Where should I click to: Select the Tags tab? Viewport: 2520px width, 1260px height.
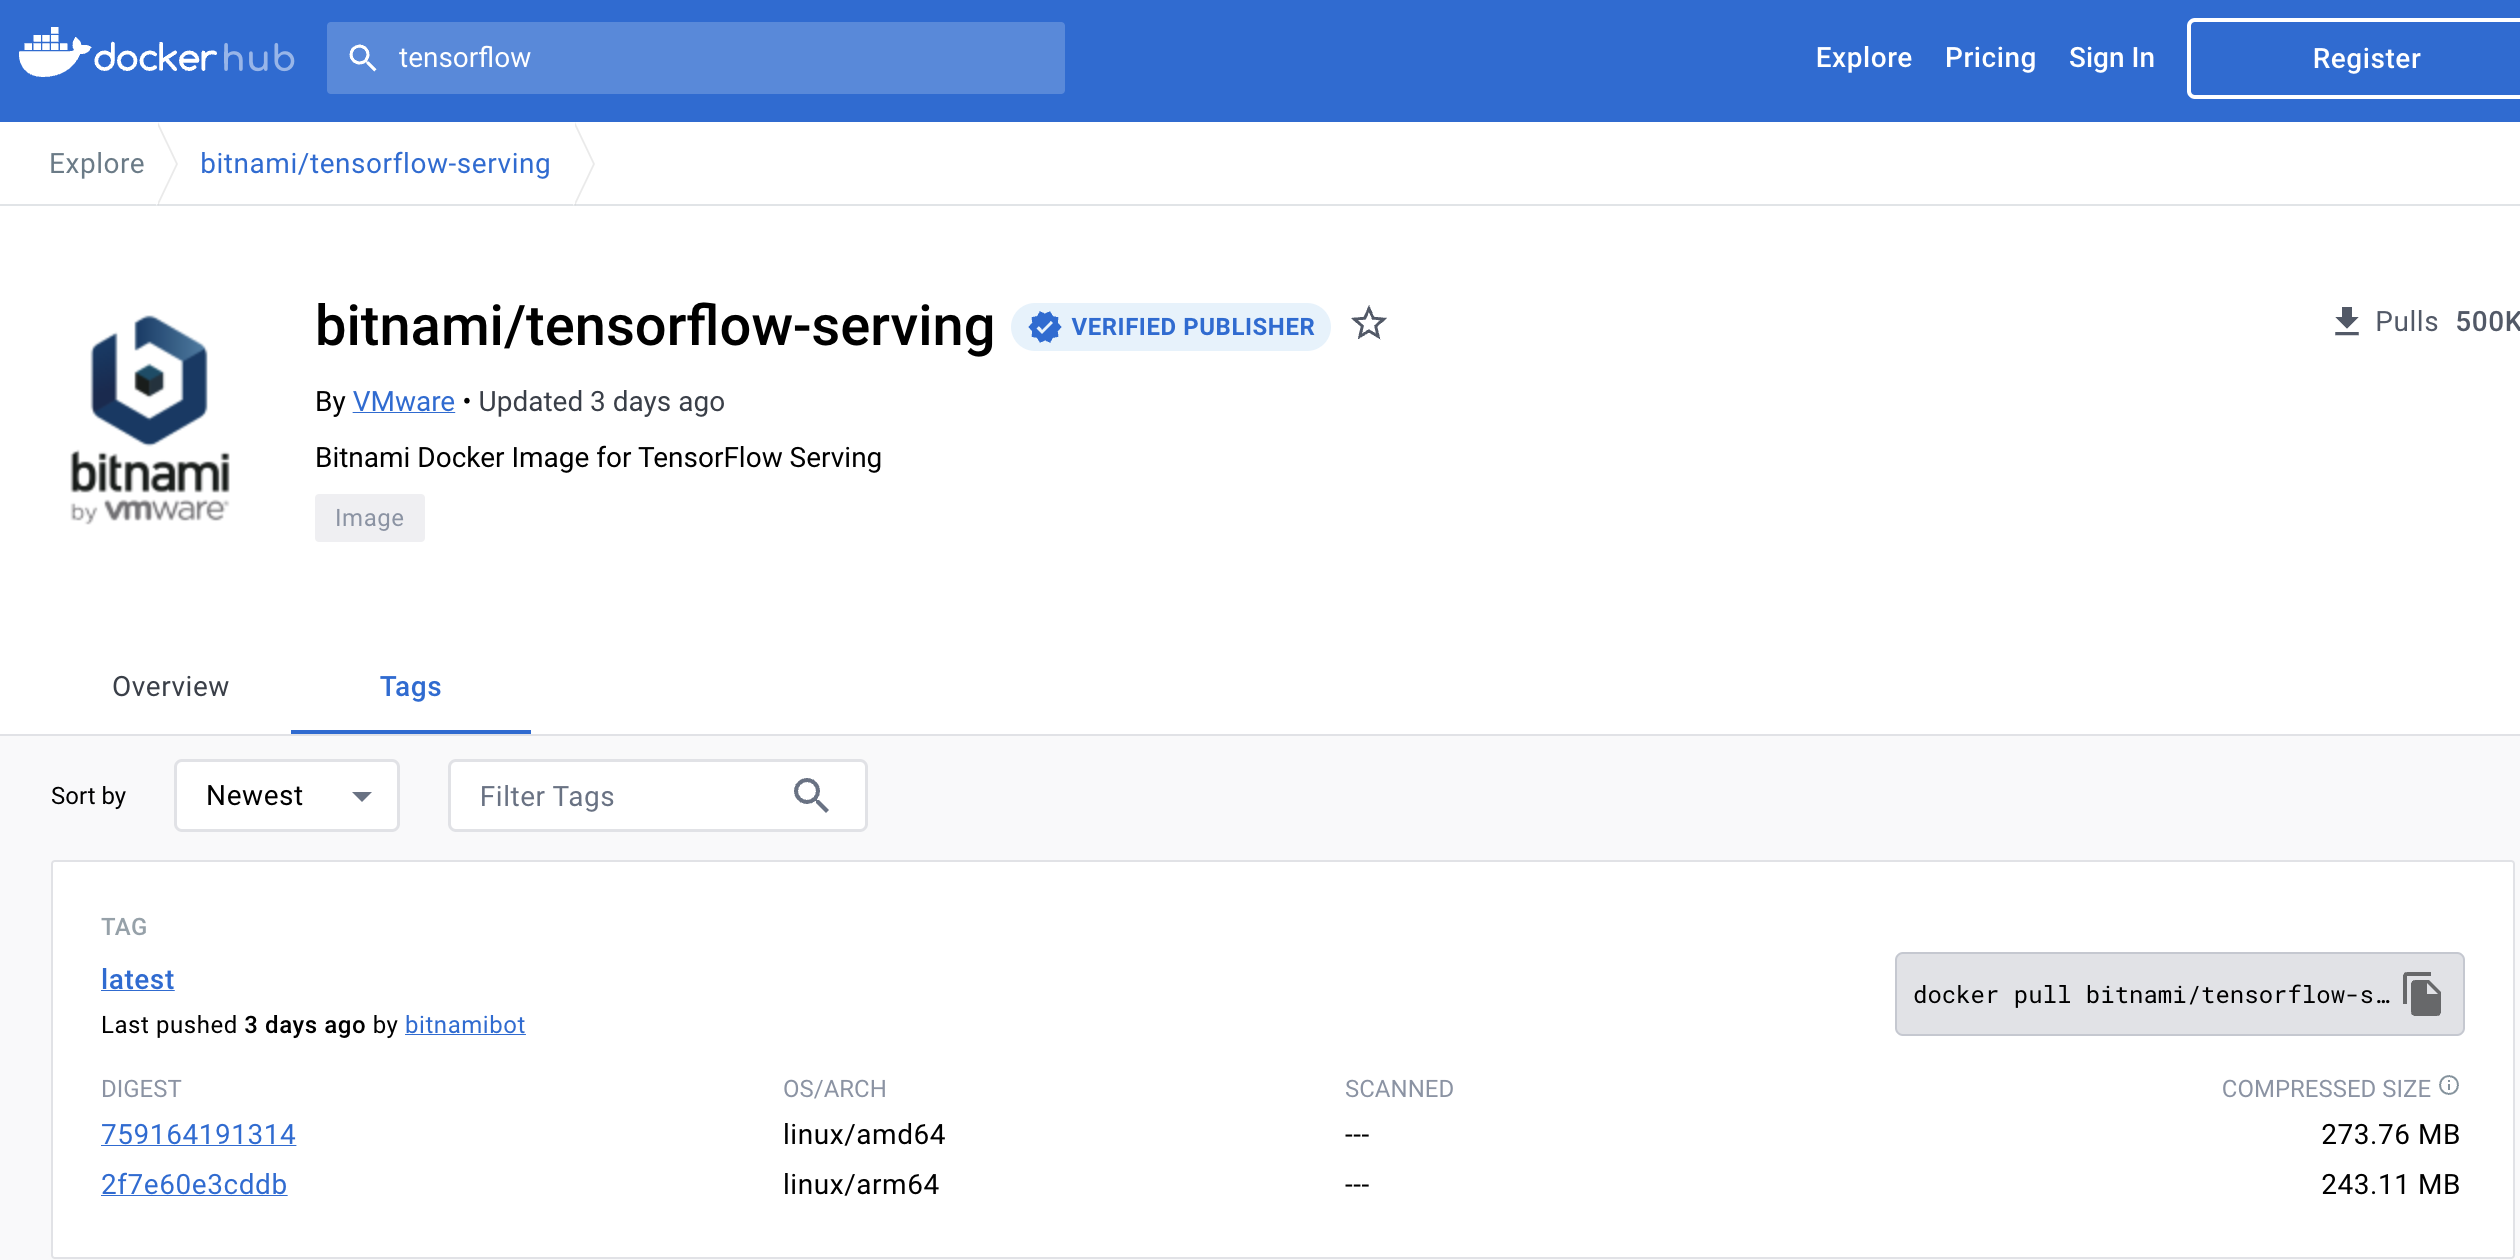pos(410,687)
